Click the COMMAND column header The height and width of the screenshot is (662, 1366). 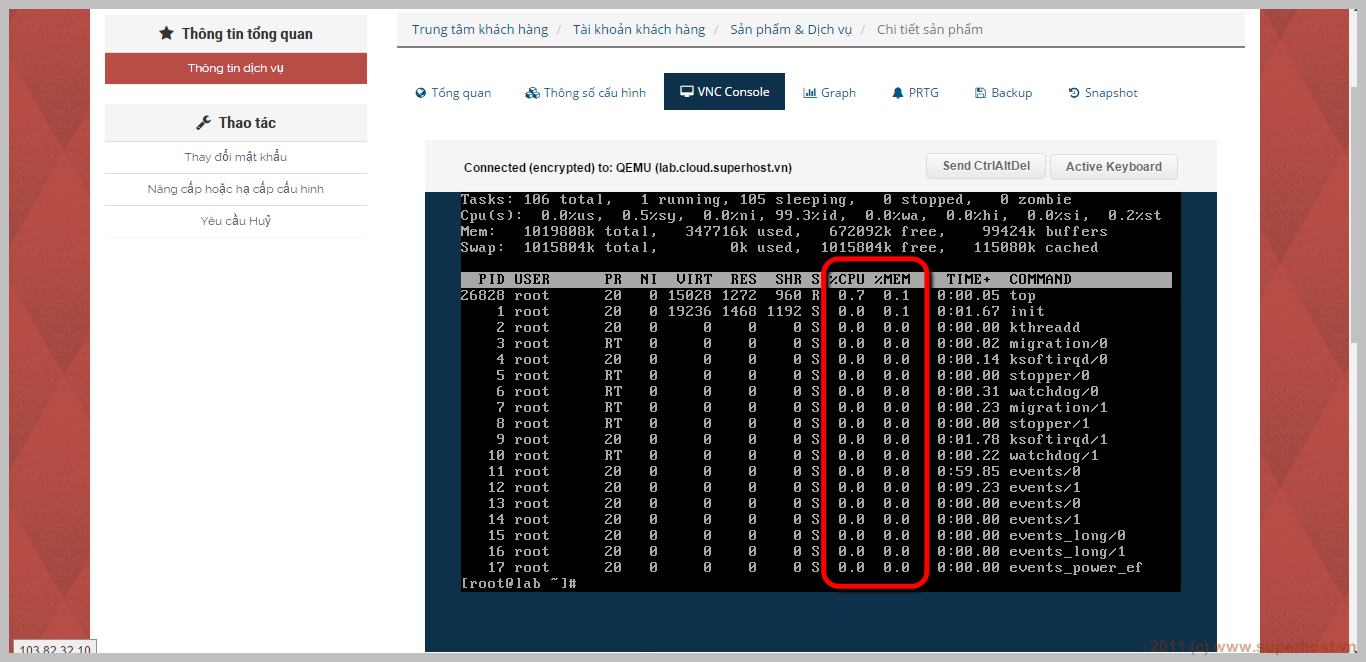[1040, 280]
